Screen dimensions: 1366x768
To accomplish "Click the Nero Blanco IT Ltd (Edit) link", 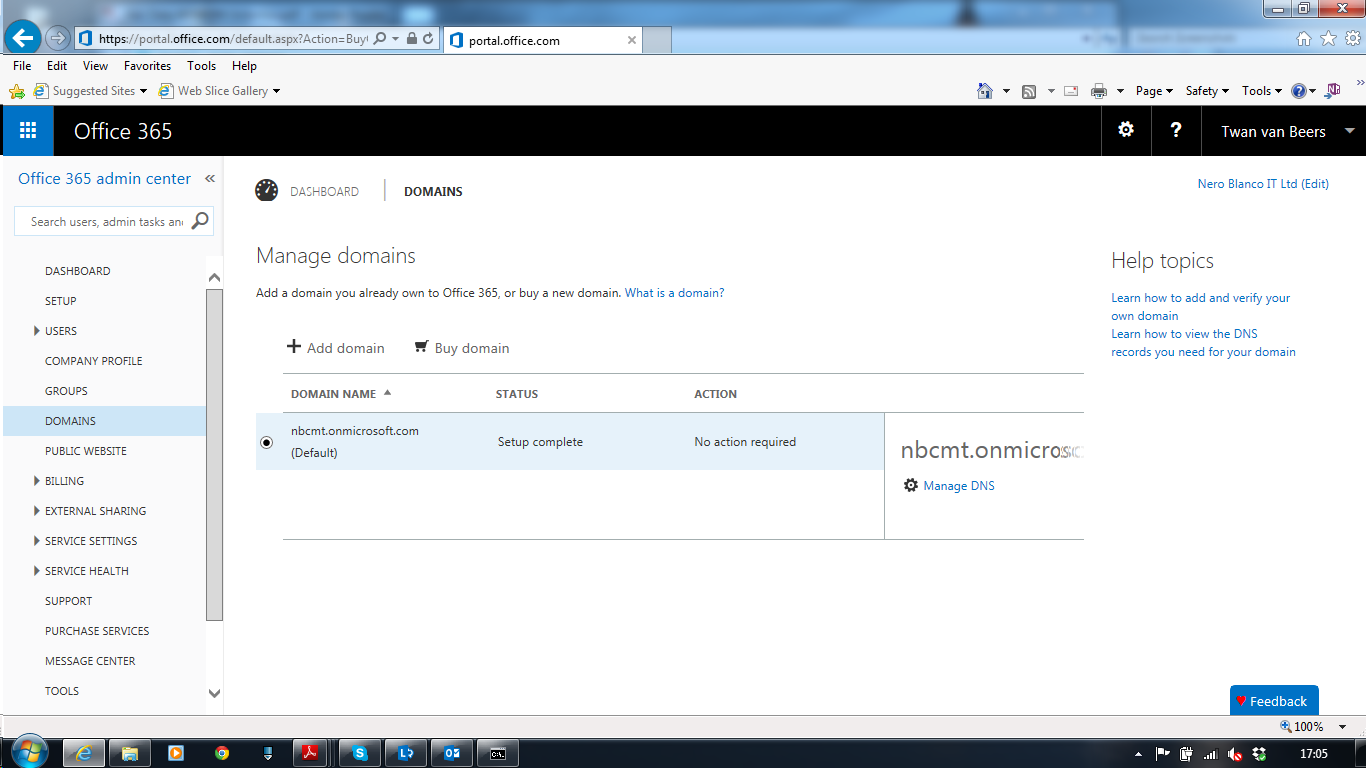I will [1263, 184].
